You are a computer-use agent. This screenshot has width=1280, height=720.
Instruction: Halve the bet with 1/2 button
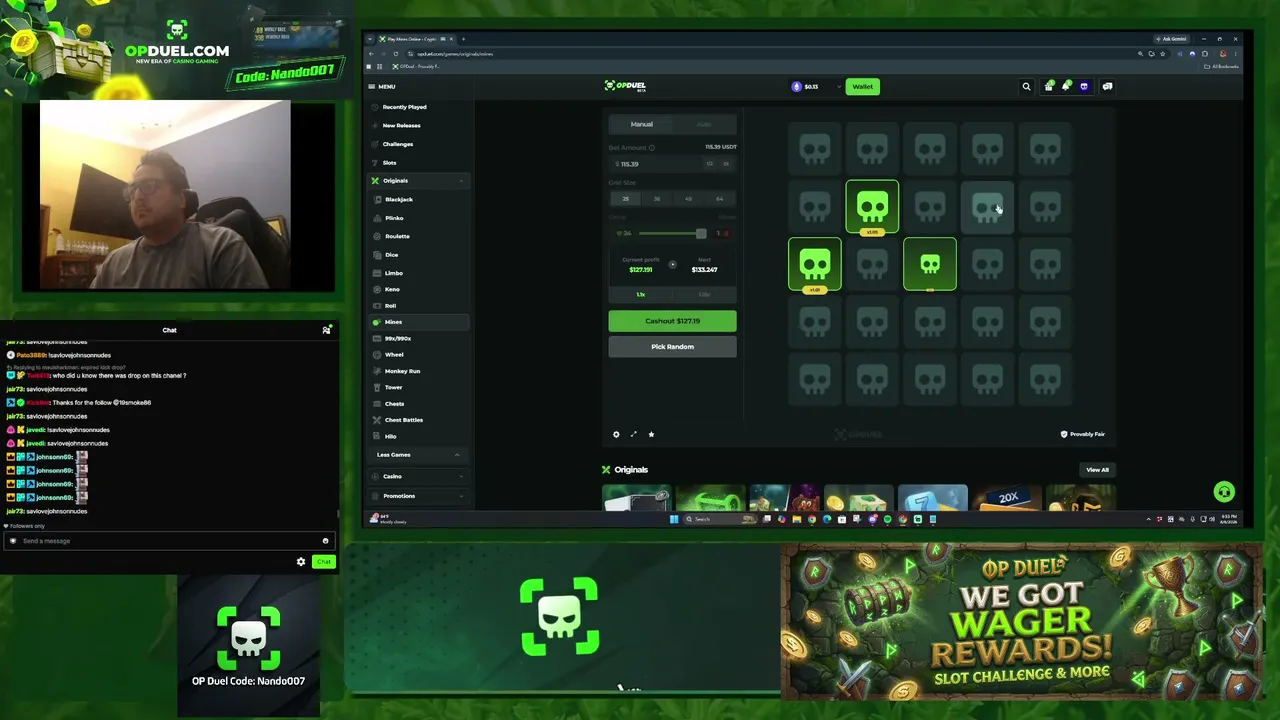point(710,164)
